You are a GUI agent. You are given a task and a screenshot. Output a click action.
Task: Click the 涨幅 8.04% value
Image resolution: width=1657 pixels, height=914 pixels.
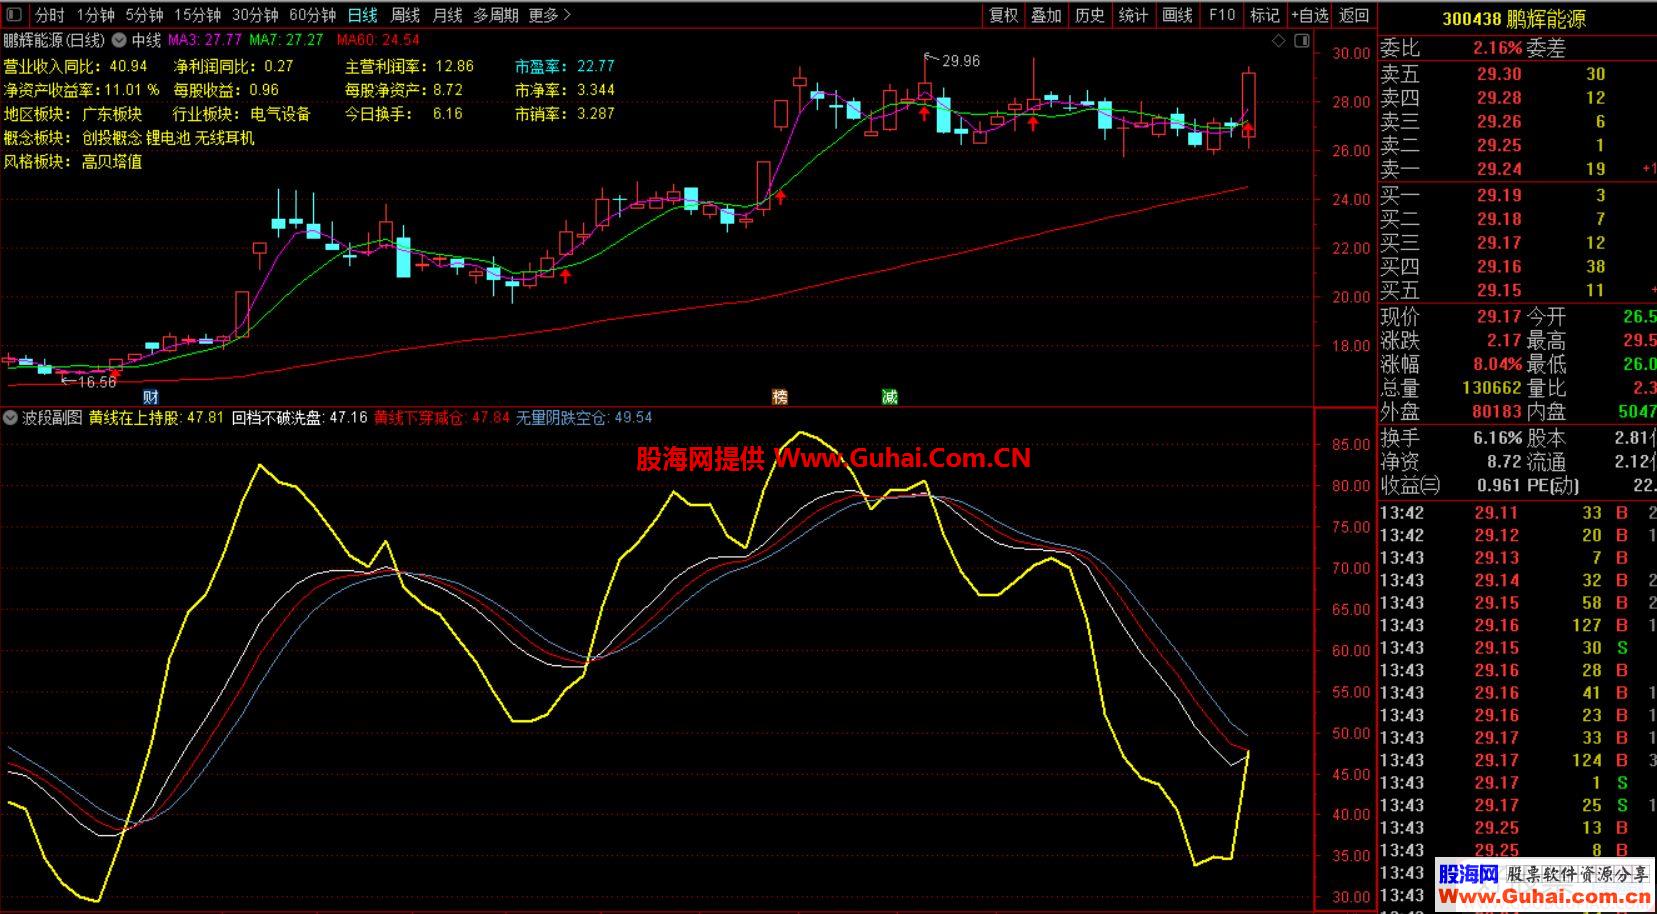point(1497,364)
